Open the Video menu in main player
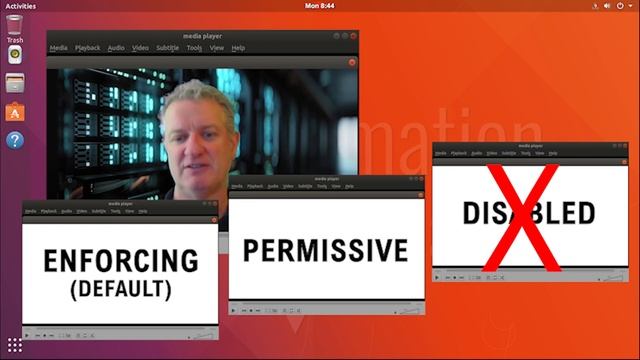 tap(140, 48)
